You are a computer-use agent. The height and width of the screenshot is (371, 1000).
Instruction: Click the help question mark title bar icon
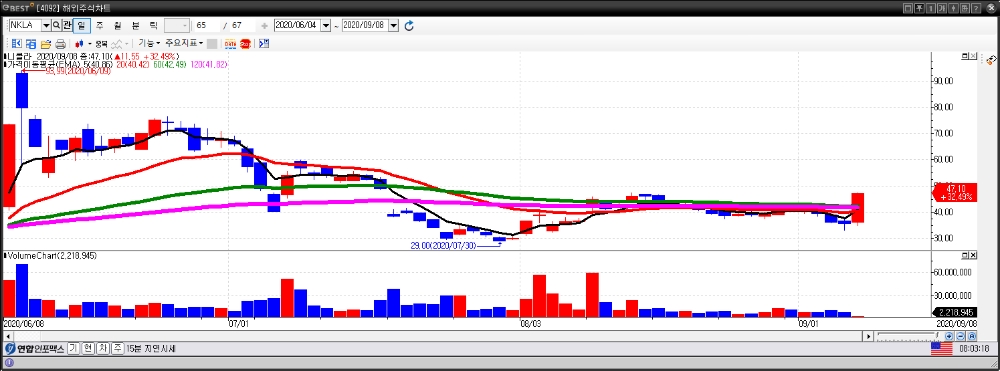pos(975,8)
